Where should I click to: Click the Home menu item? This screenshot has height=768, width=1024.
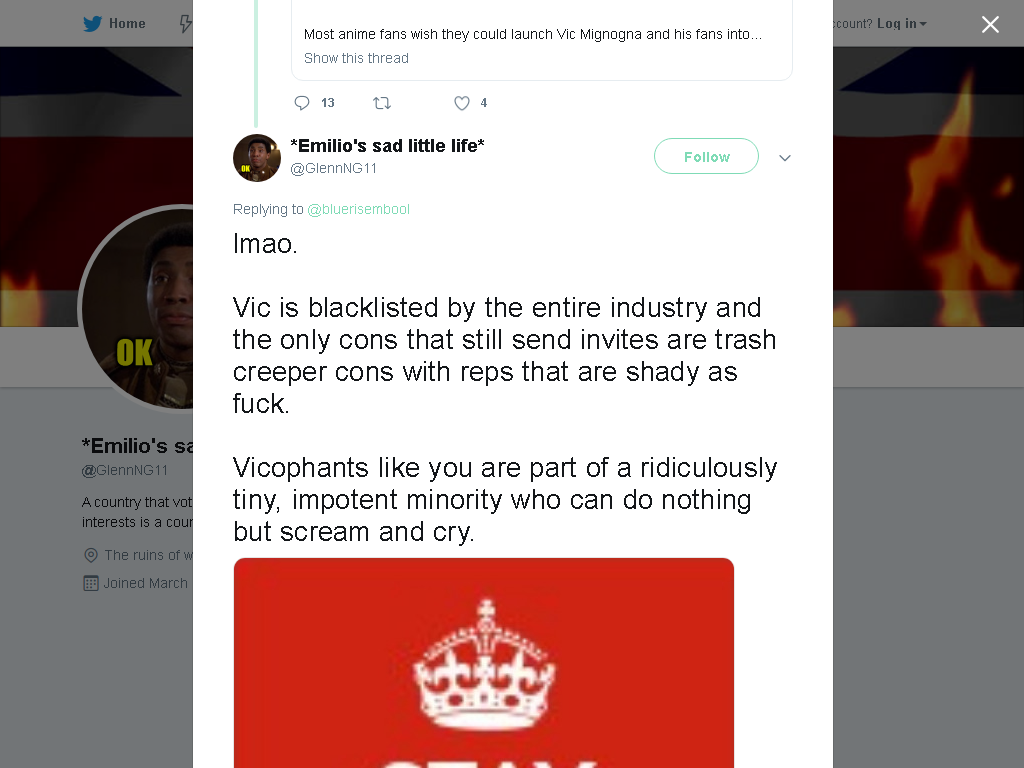point(114,24)
